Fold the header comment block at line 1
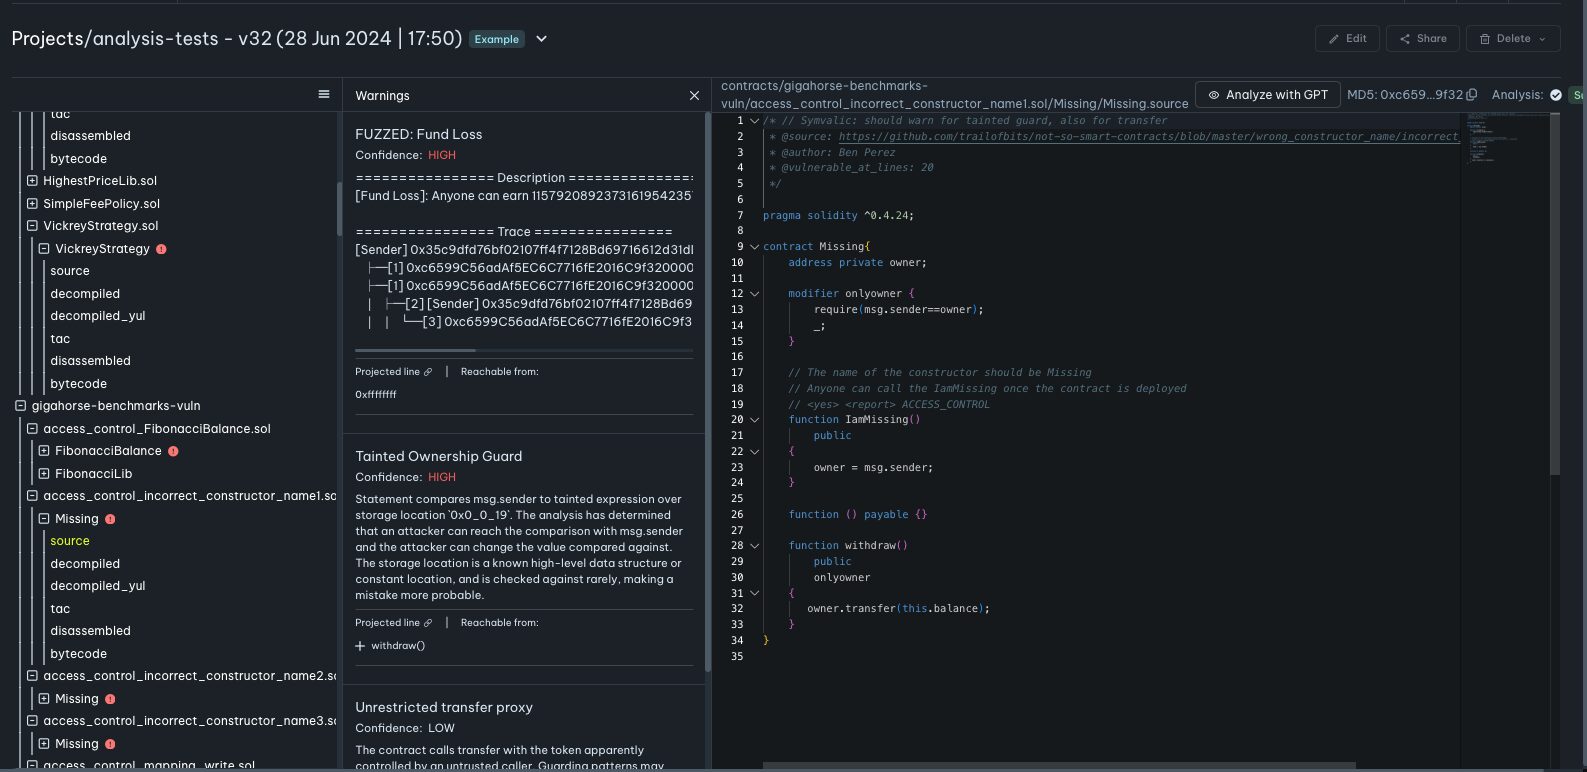This screenshot has height=772, width=1587. pyautogui.click(x=754, y=121)
